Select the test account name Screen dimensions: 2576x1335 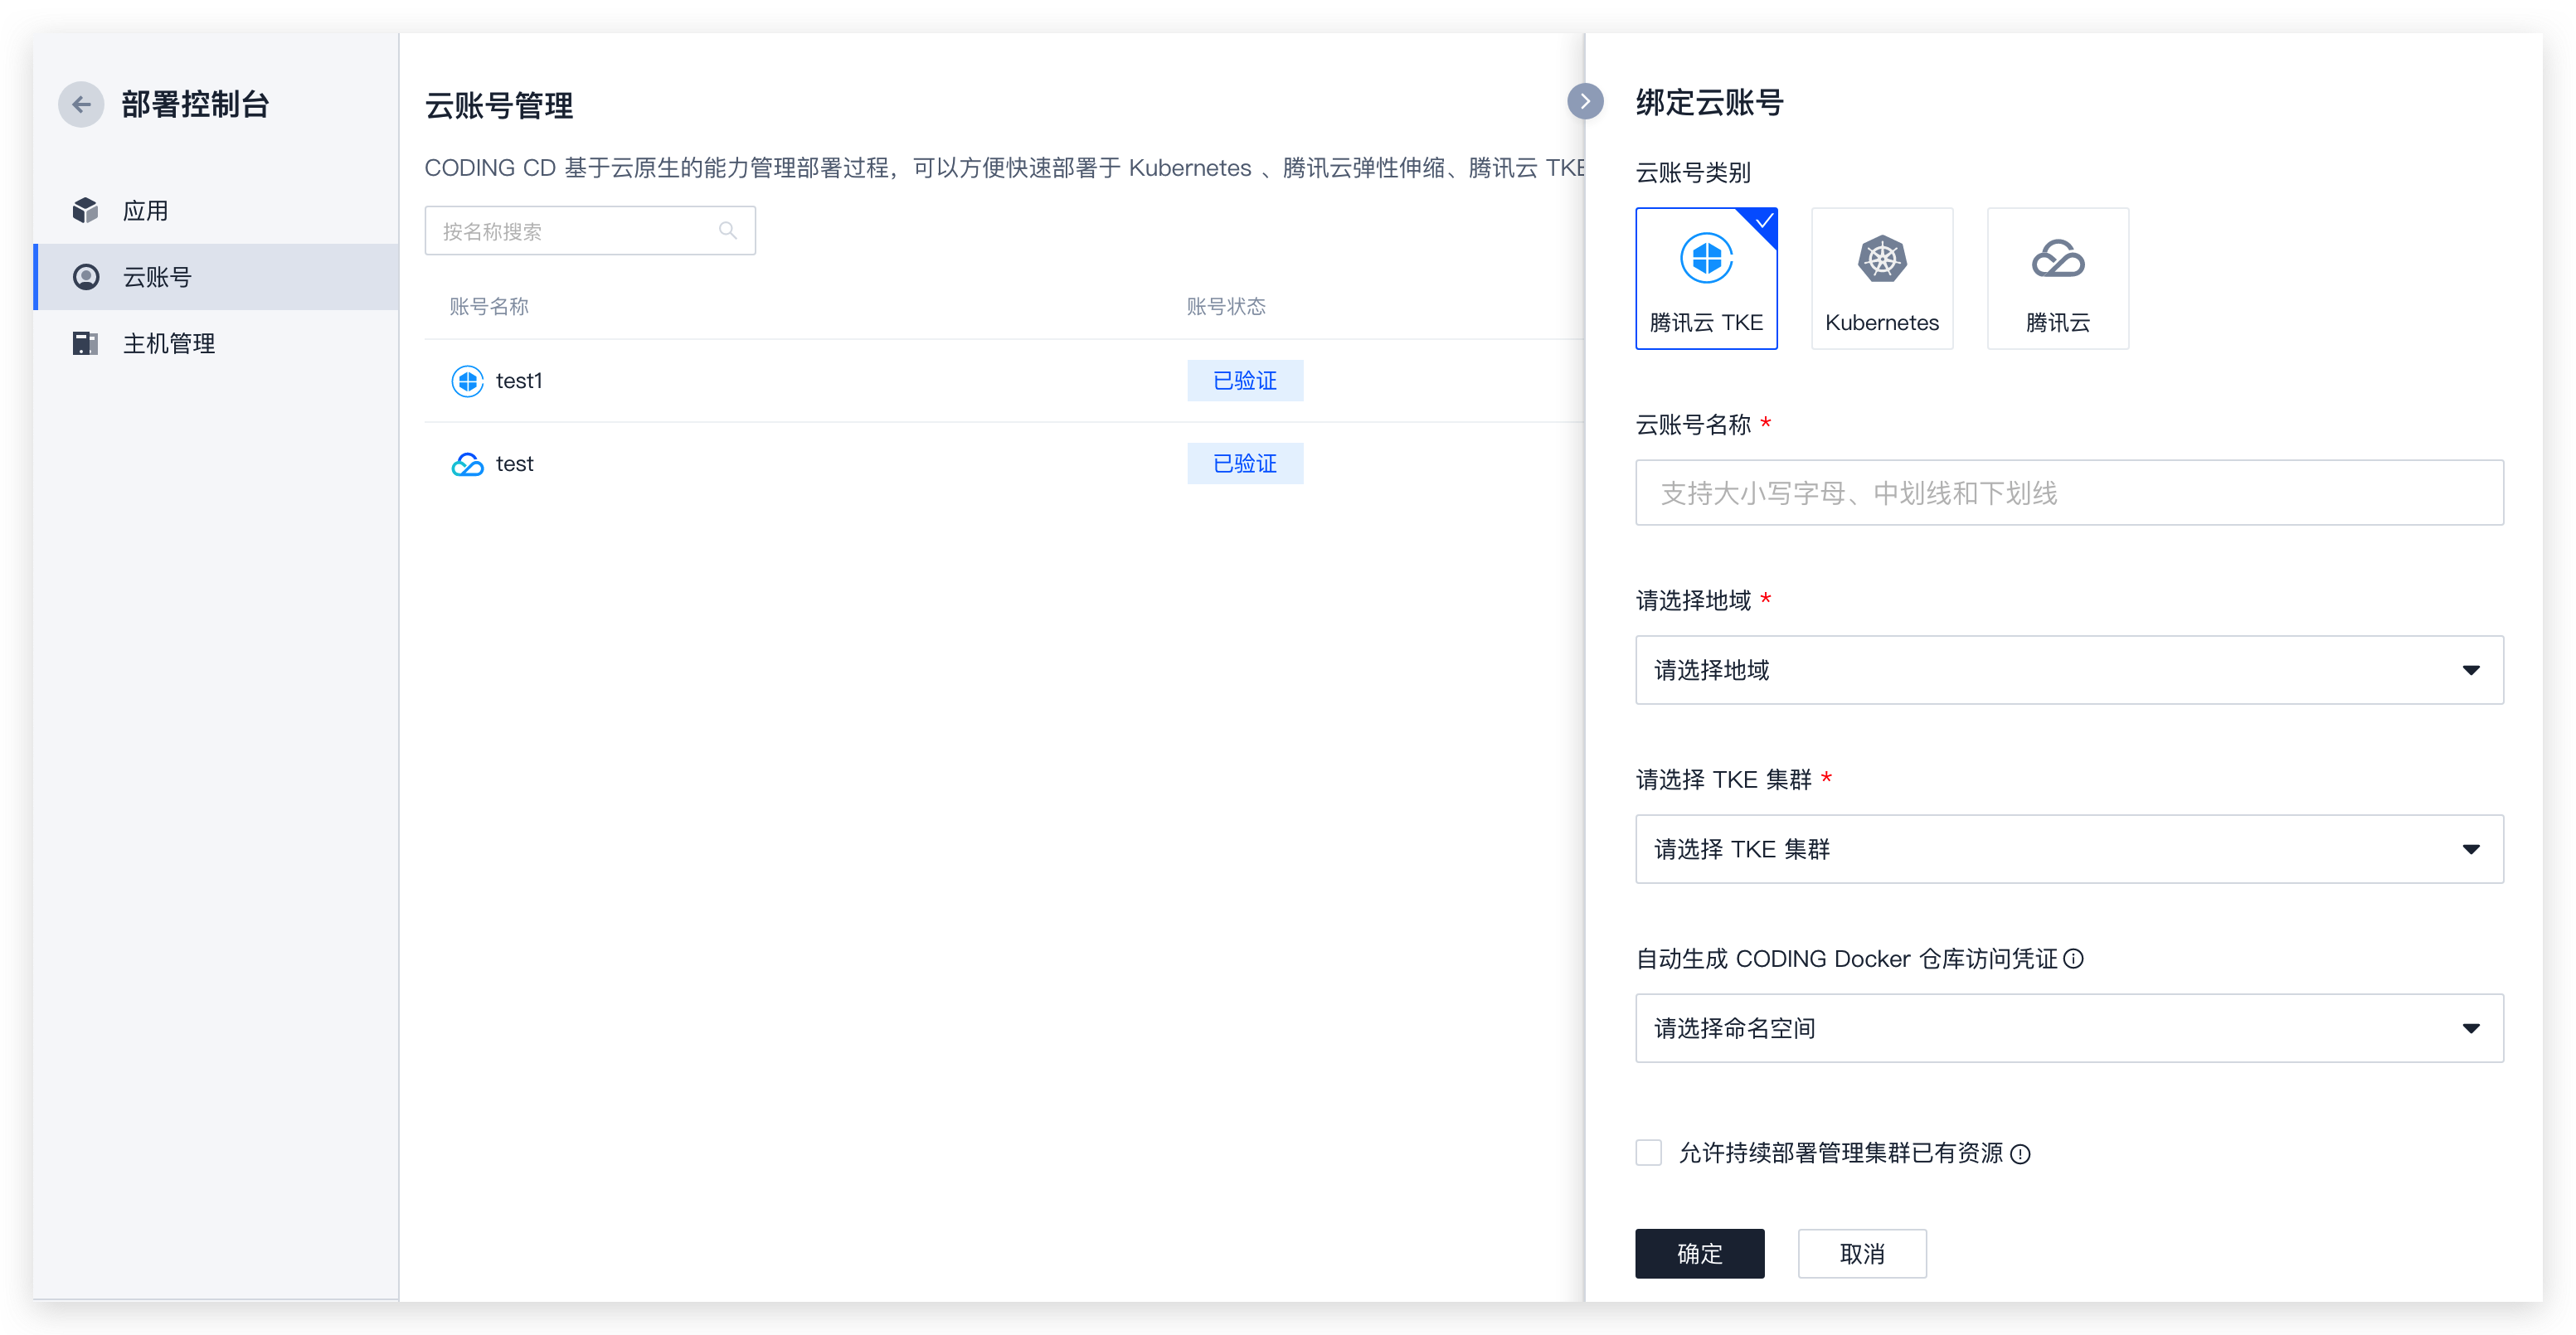click(x=515, y=464)
